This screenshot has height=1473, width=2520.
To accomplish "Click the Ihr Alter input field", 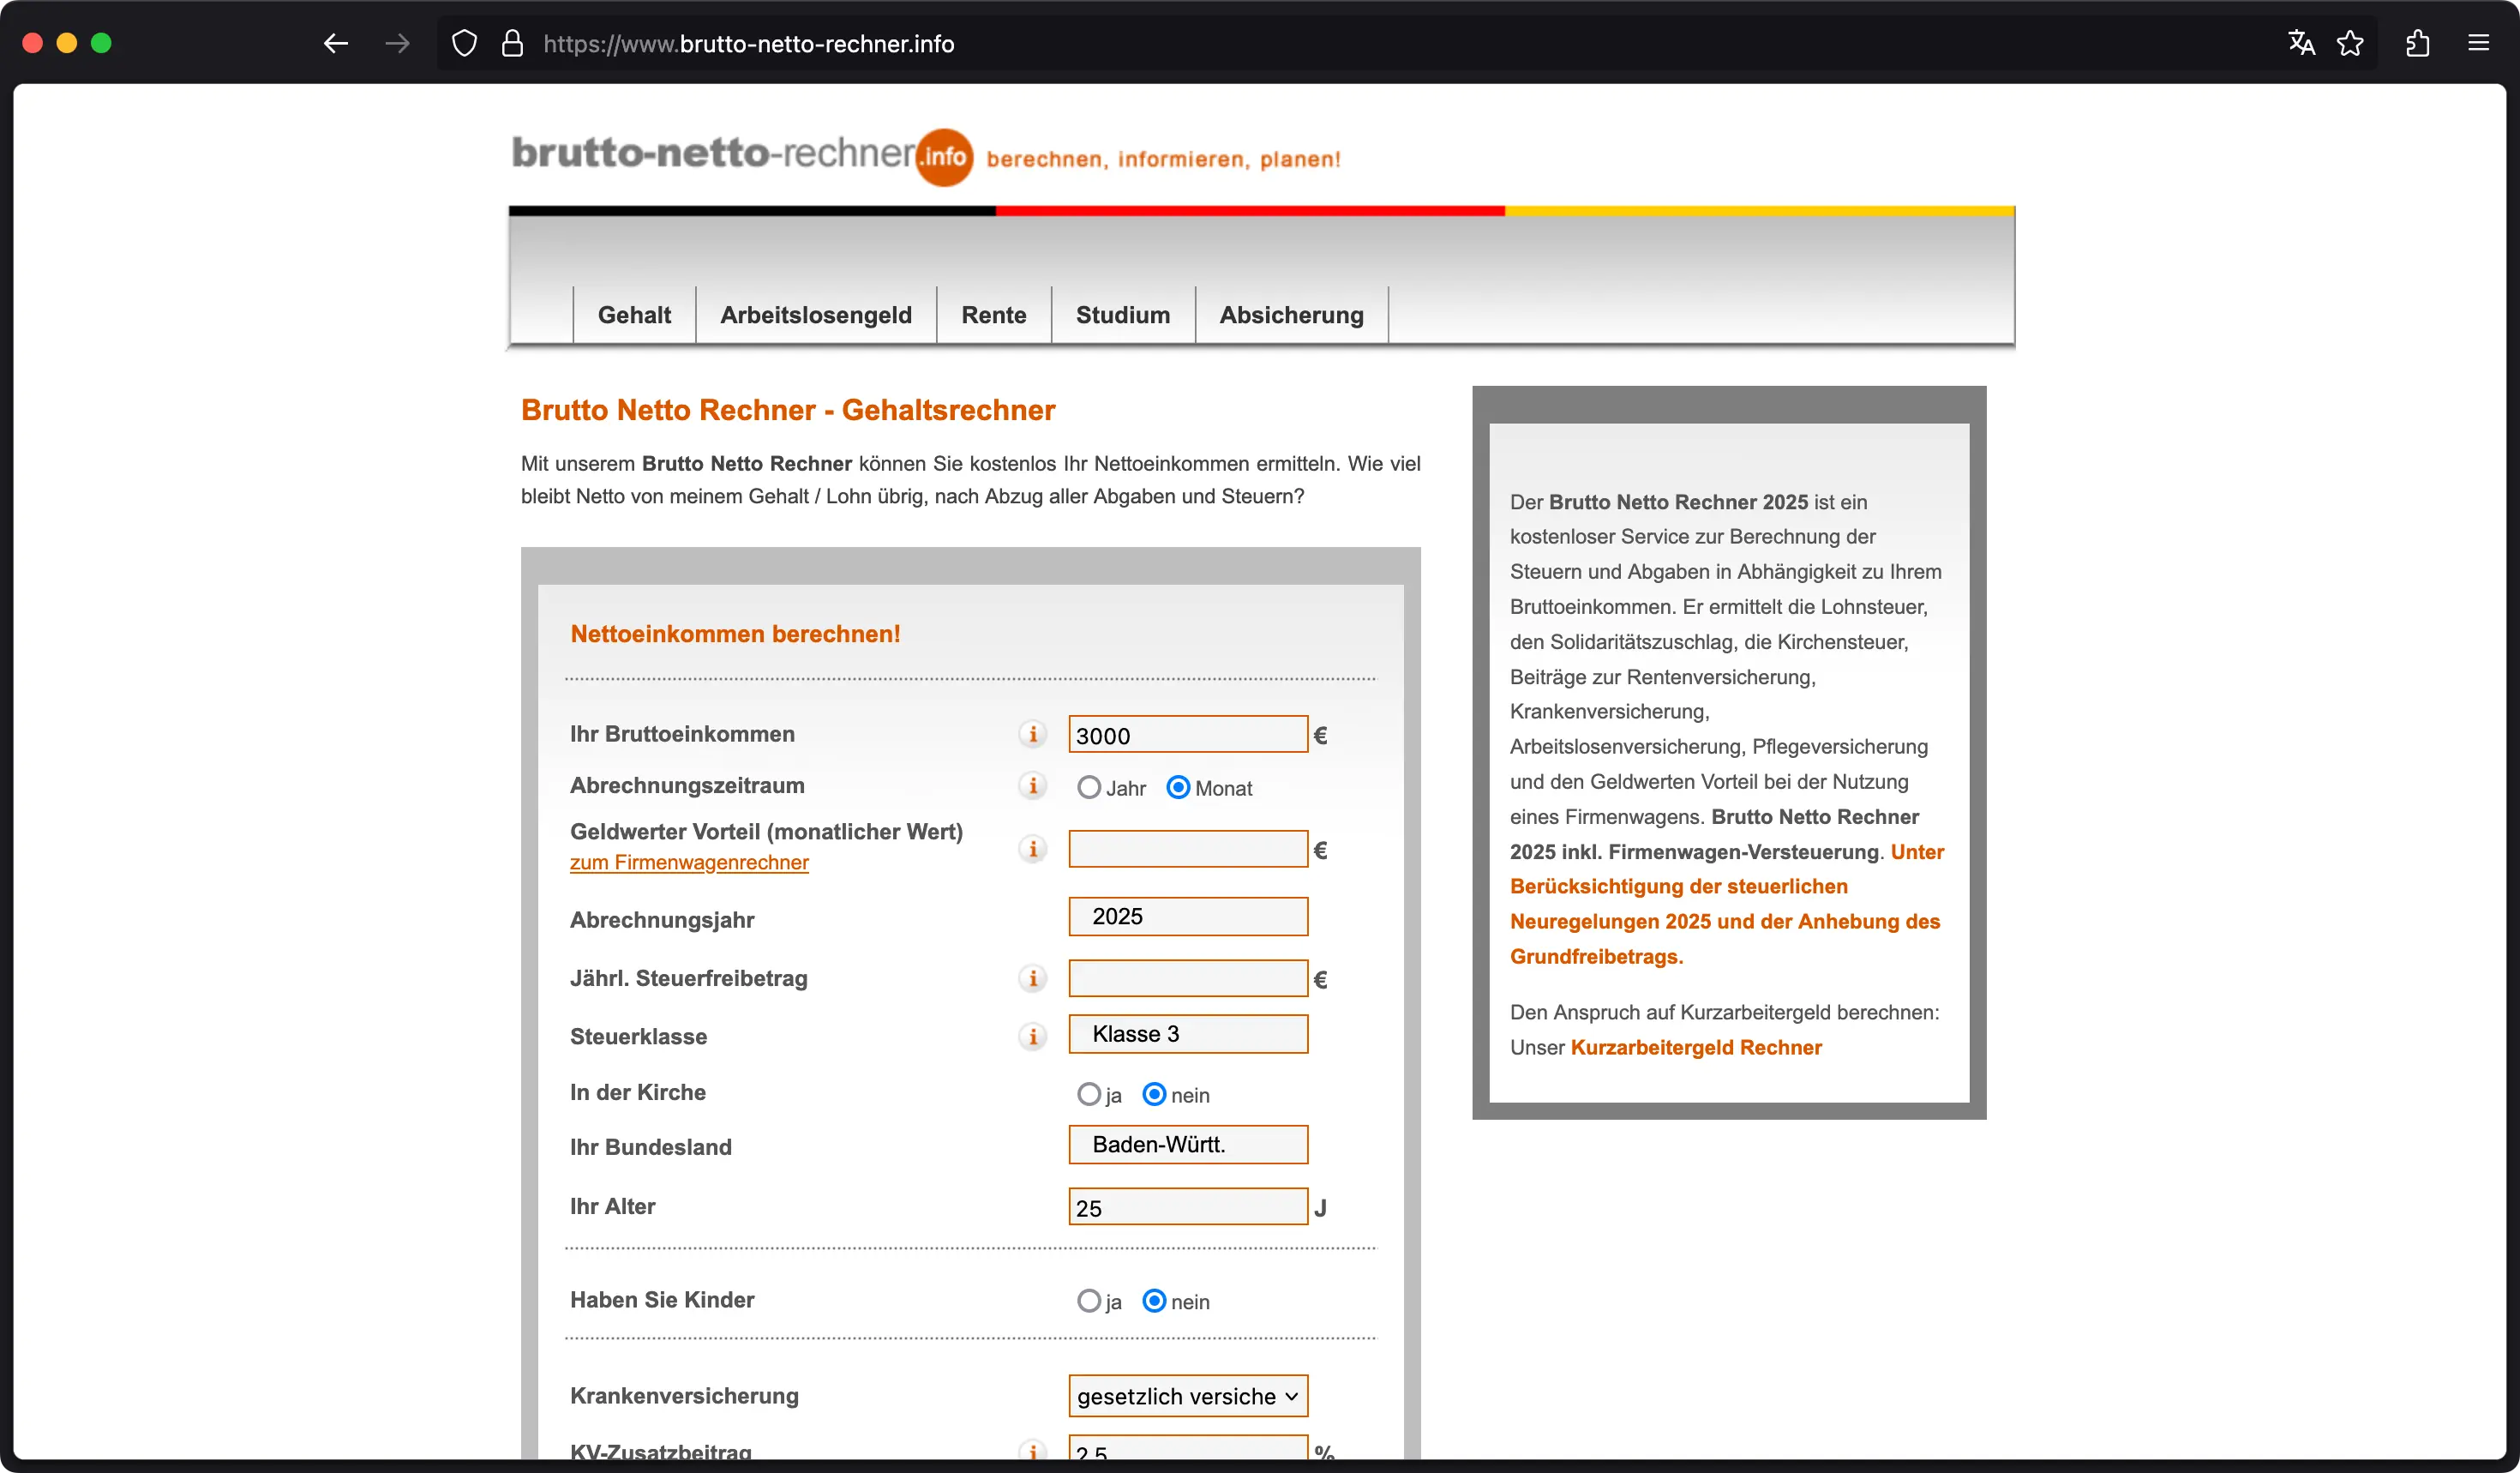I will click(1187, 1207).
